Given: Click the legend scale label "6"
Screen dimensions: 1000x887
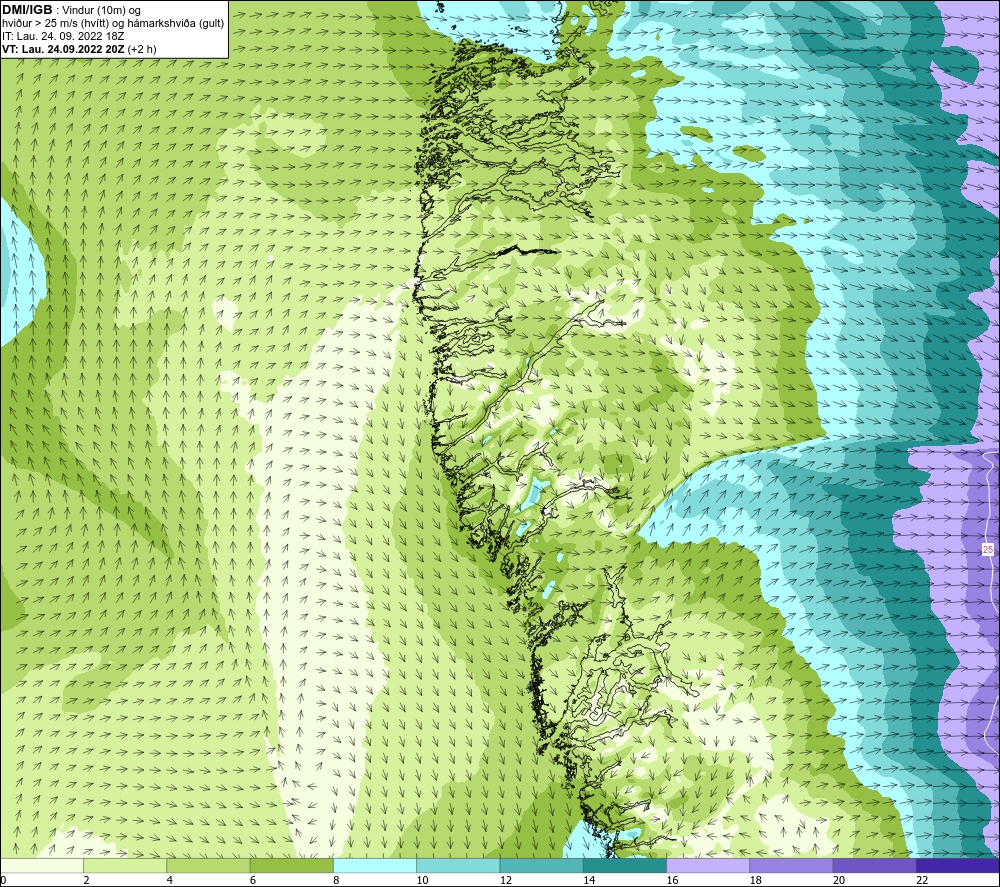Looking at the screenshot, I should pos(253,880).
